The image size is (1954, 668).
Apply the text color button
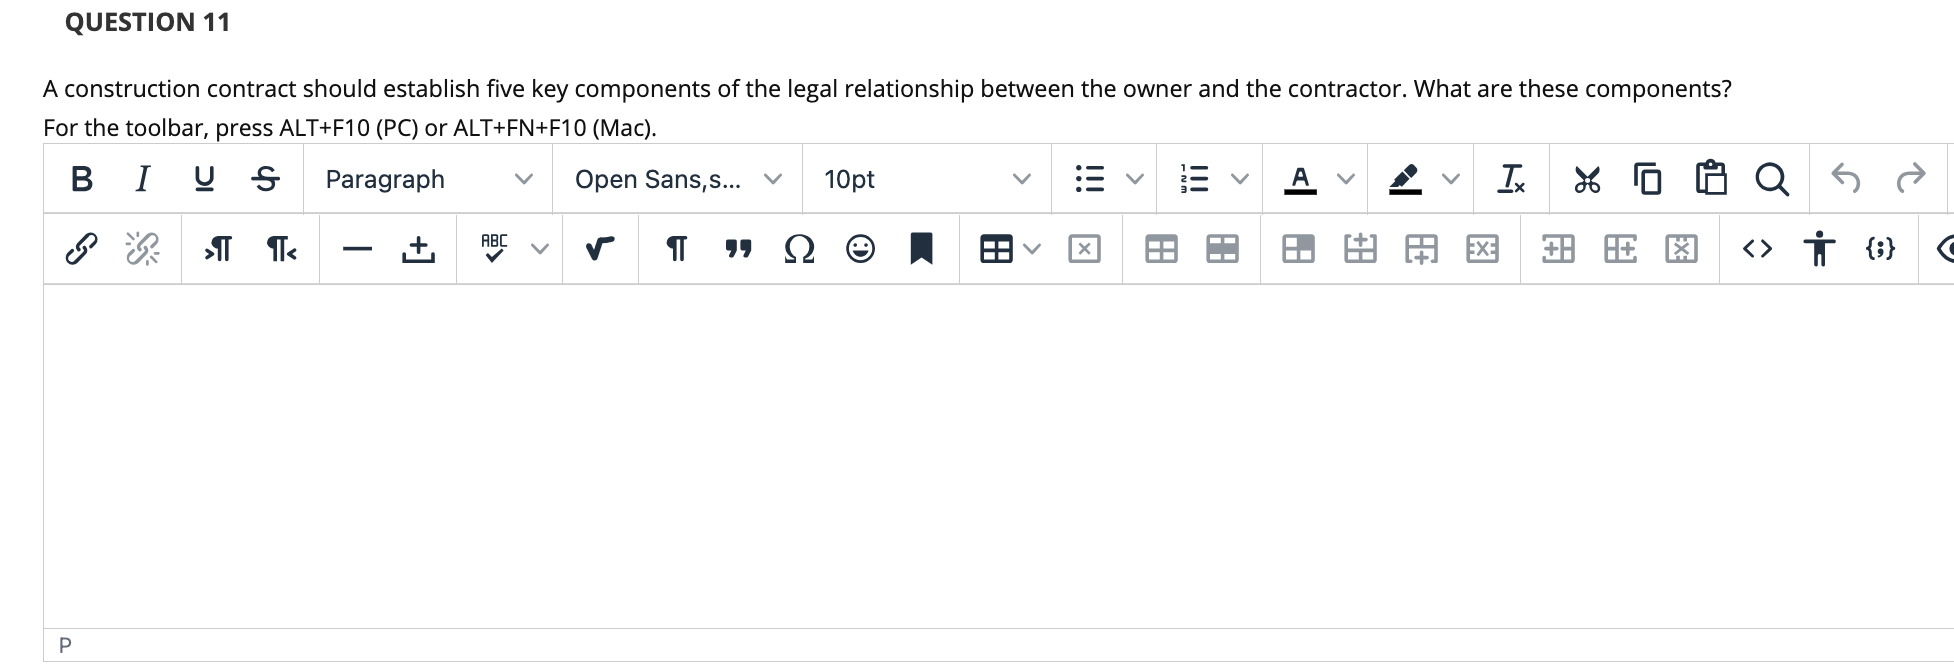coord(1300,179)
